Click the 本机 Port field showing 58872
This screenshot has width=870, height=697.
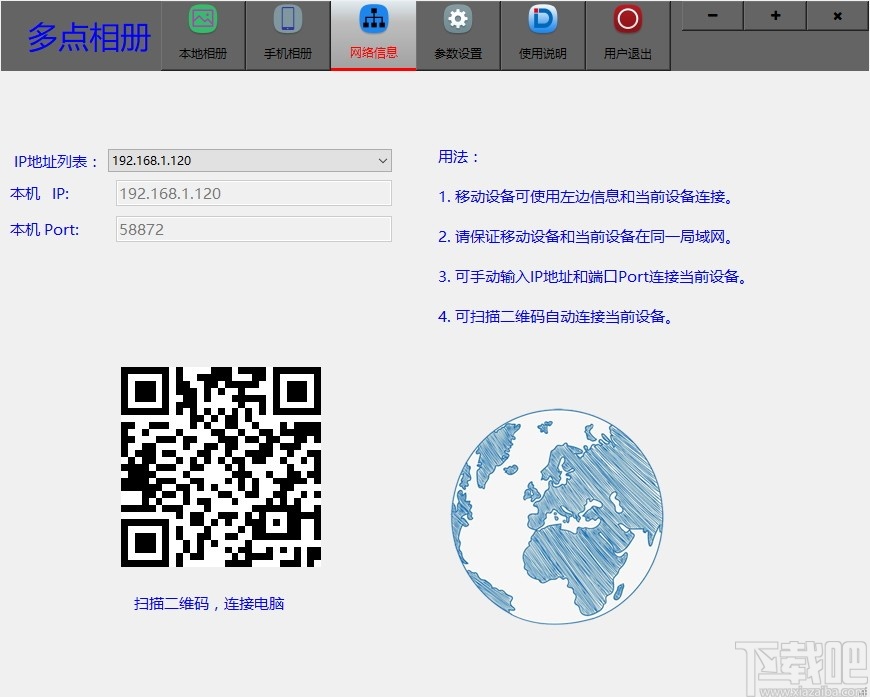point(253,229)
